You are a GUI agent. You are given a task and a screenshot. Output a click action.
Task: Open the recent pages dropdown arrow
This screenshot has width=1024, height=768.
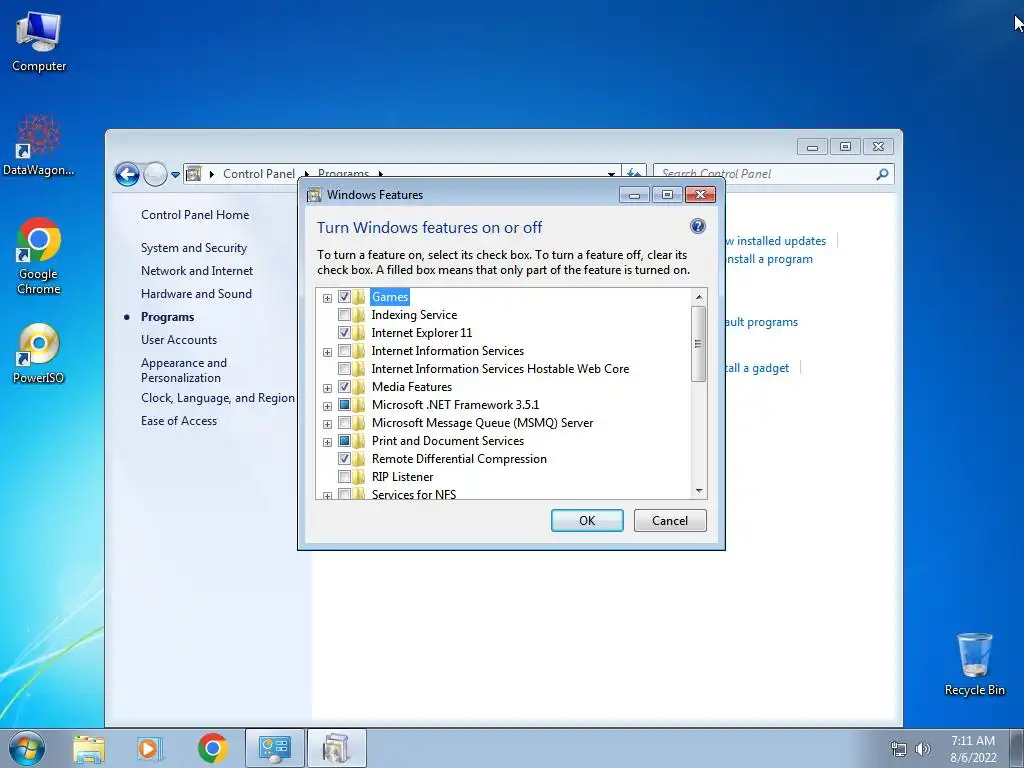tap(175, 175)
